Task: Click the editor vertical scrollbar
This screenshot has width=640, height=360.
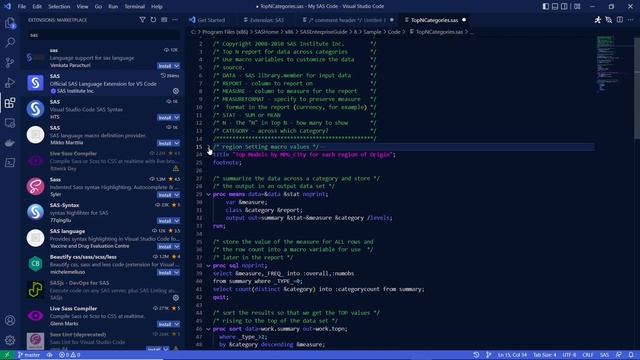Action: coord(637,88)
